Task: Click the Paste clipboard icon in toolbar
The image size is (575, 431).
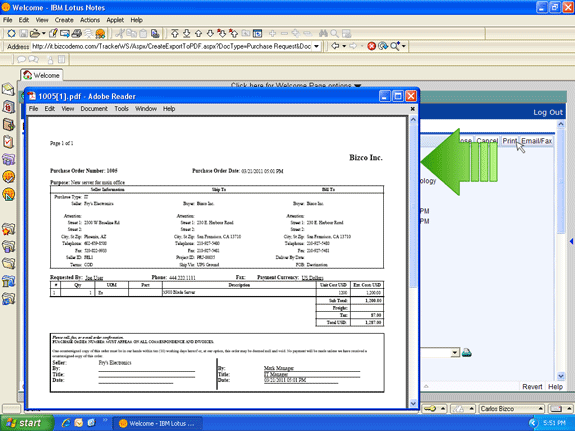Action: click(x=143, y=34)
